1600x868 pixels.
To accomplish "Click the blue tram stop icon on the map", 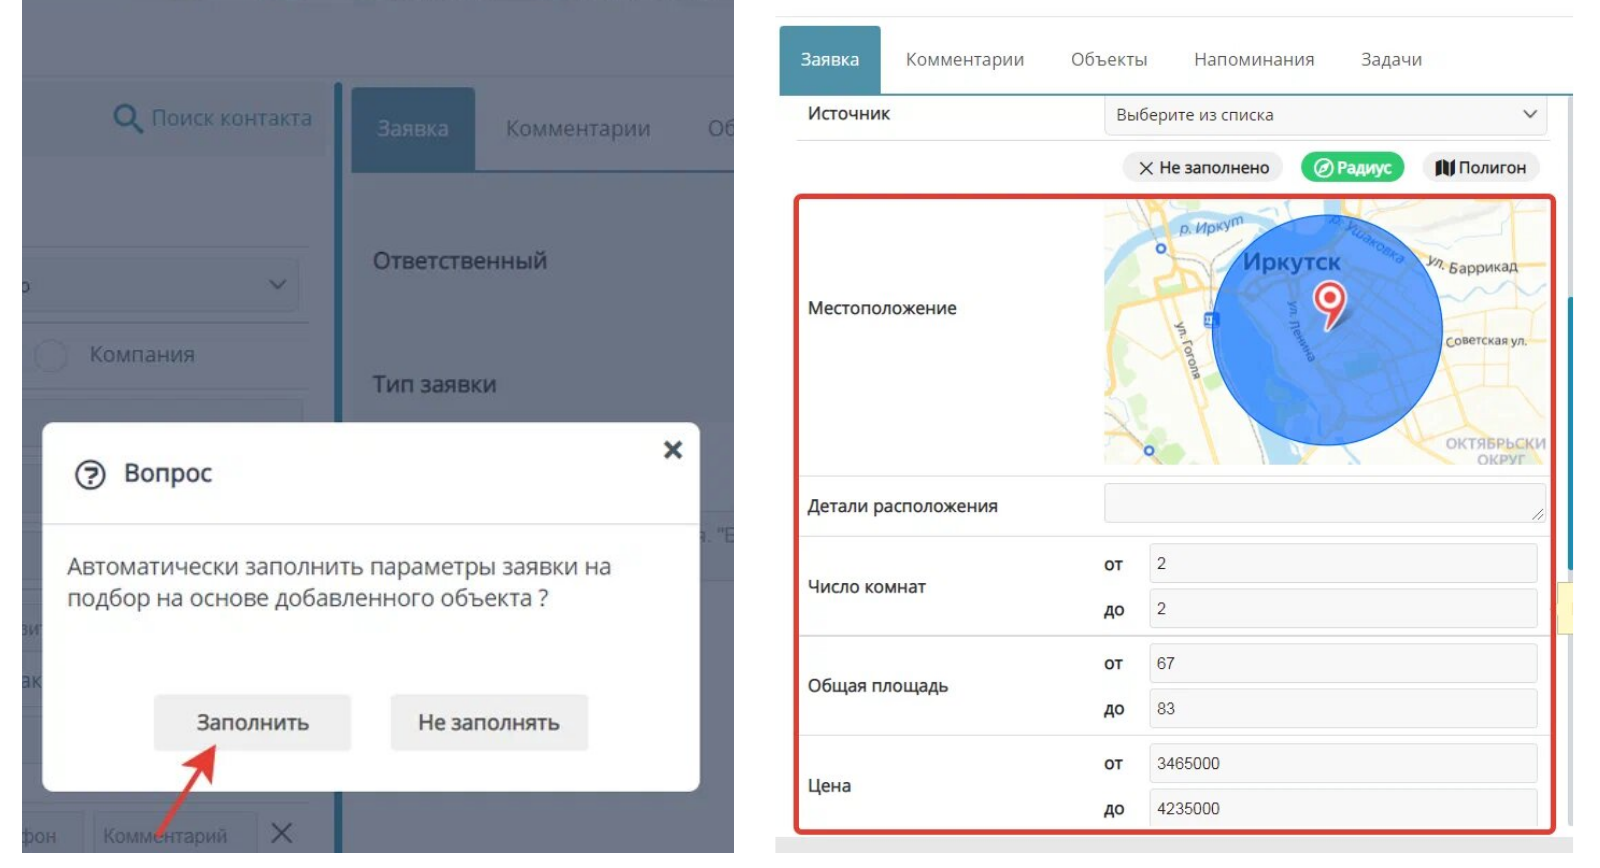I will pos(1211,320).
